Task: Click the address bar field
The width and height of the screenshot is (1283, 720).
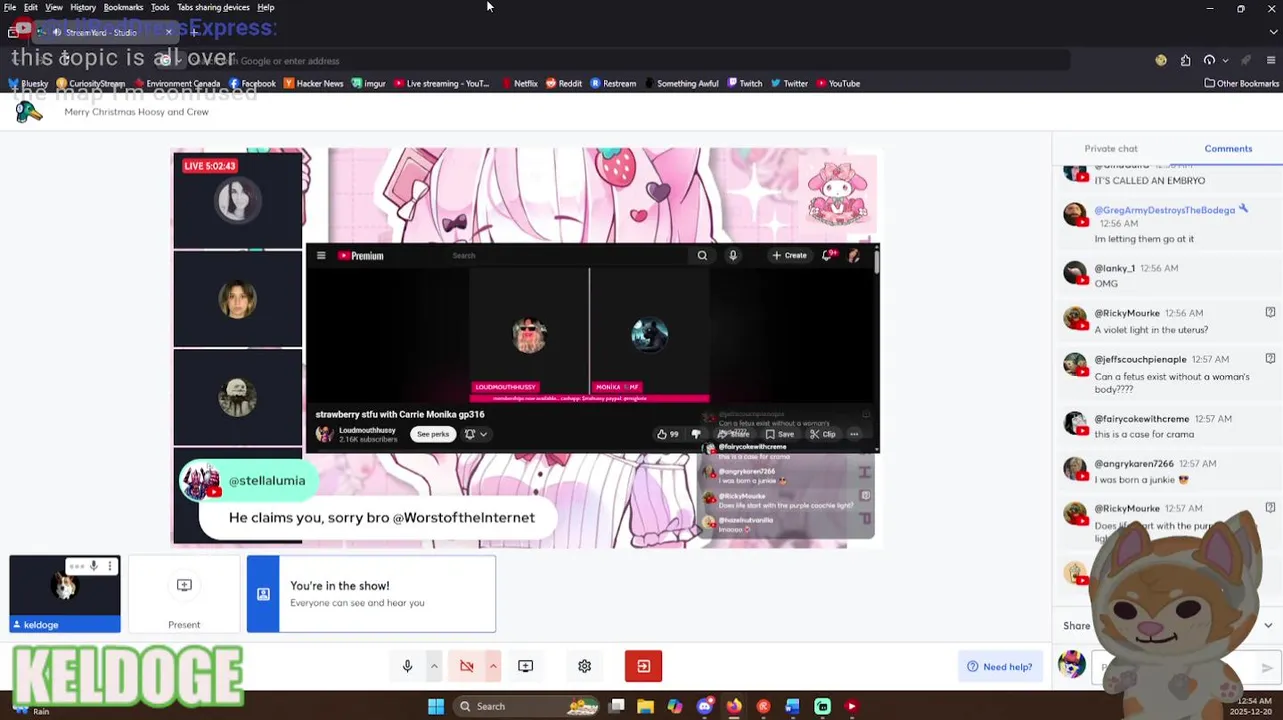Action: coord(610,61)
